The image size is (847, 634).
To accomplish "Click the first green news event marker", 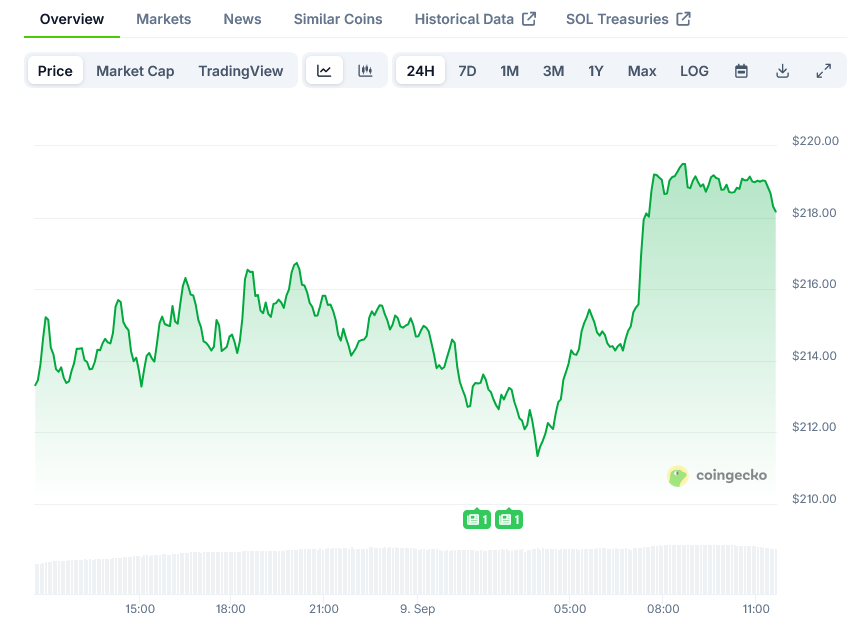I will (477, 519).
